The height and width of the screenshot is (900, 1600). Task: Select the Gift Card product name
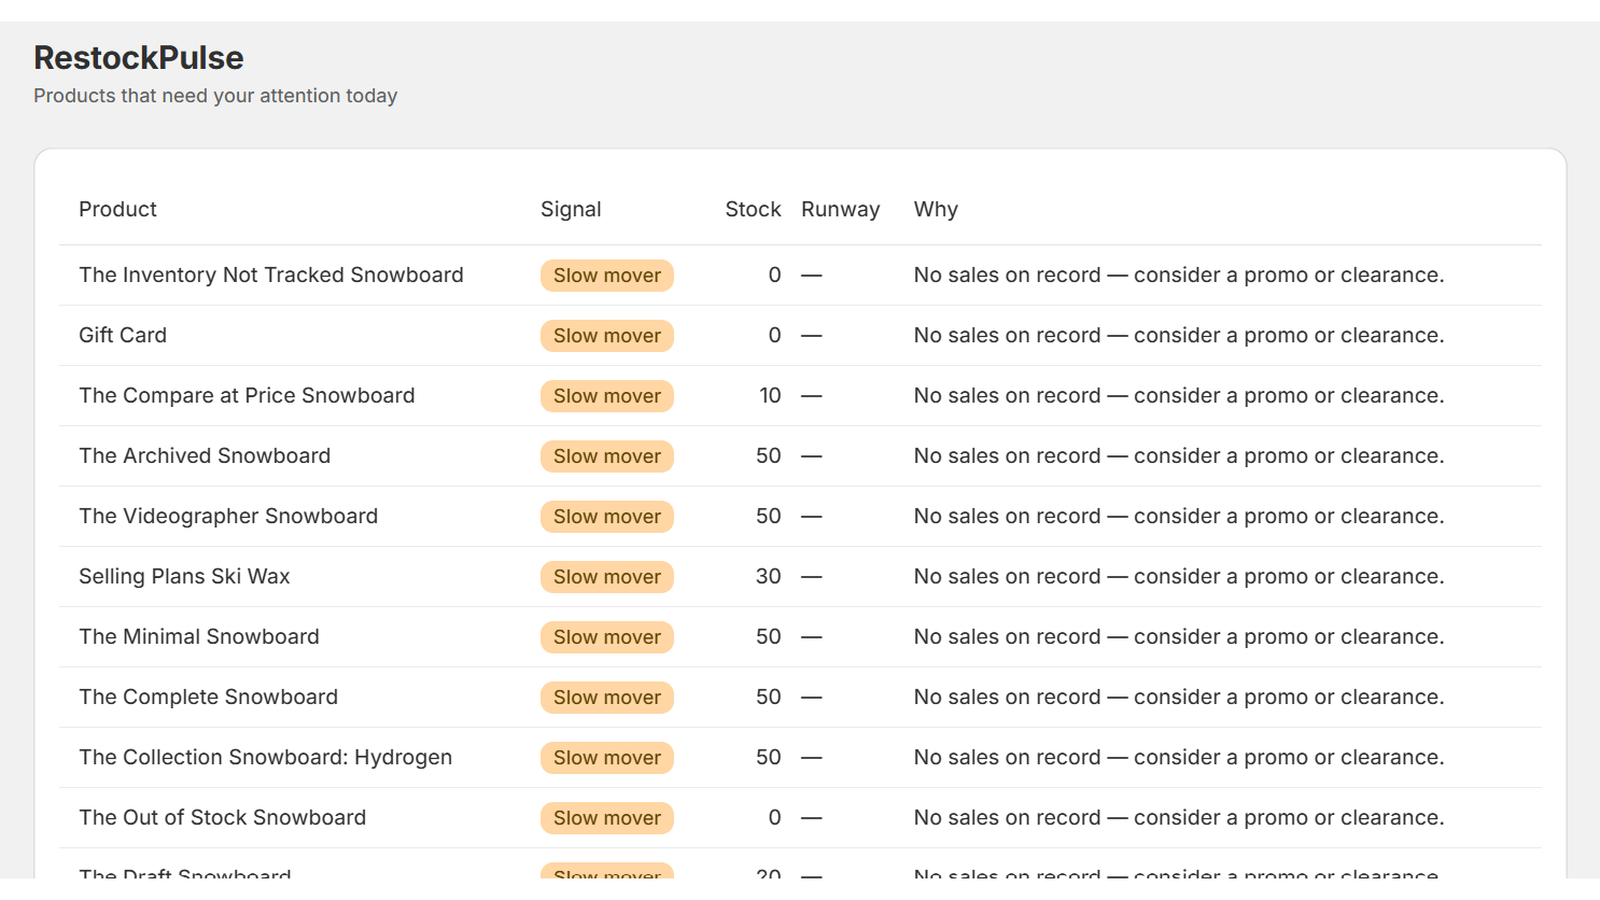[123, 335]
